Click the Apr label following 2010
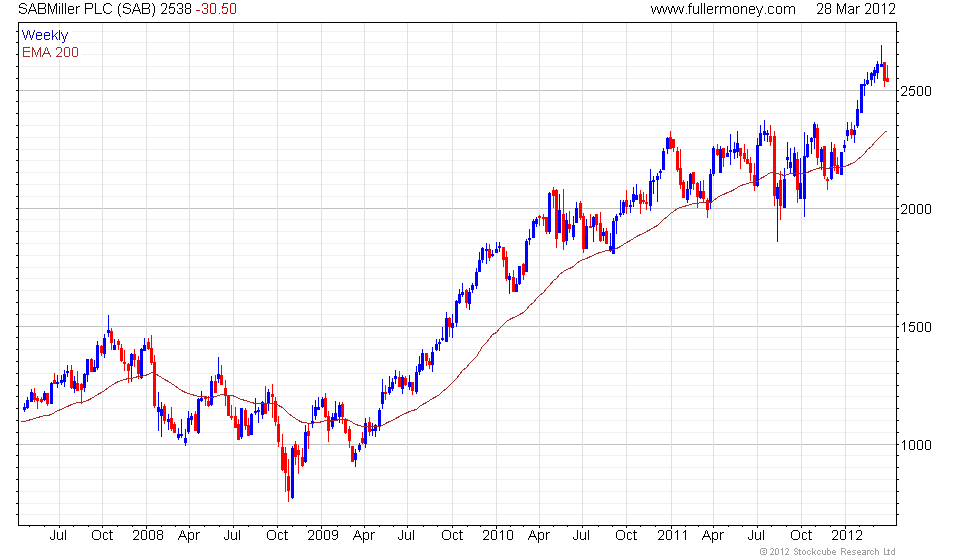This screenshot has width=980, height=560. tap(539, 536)
